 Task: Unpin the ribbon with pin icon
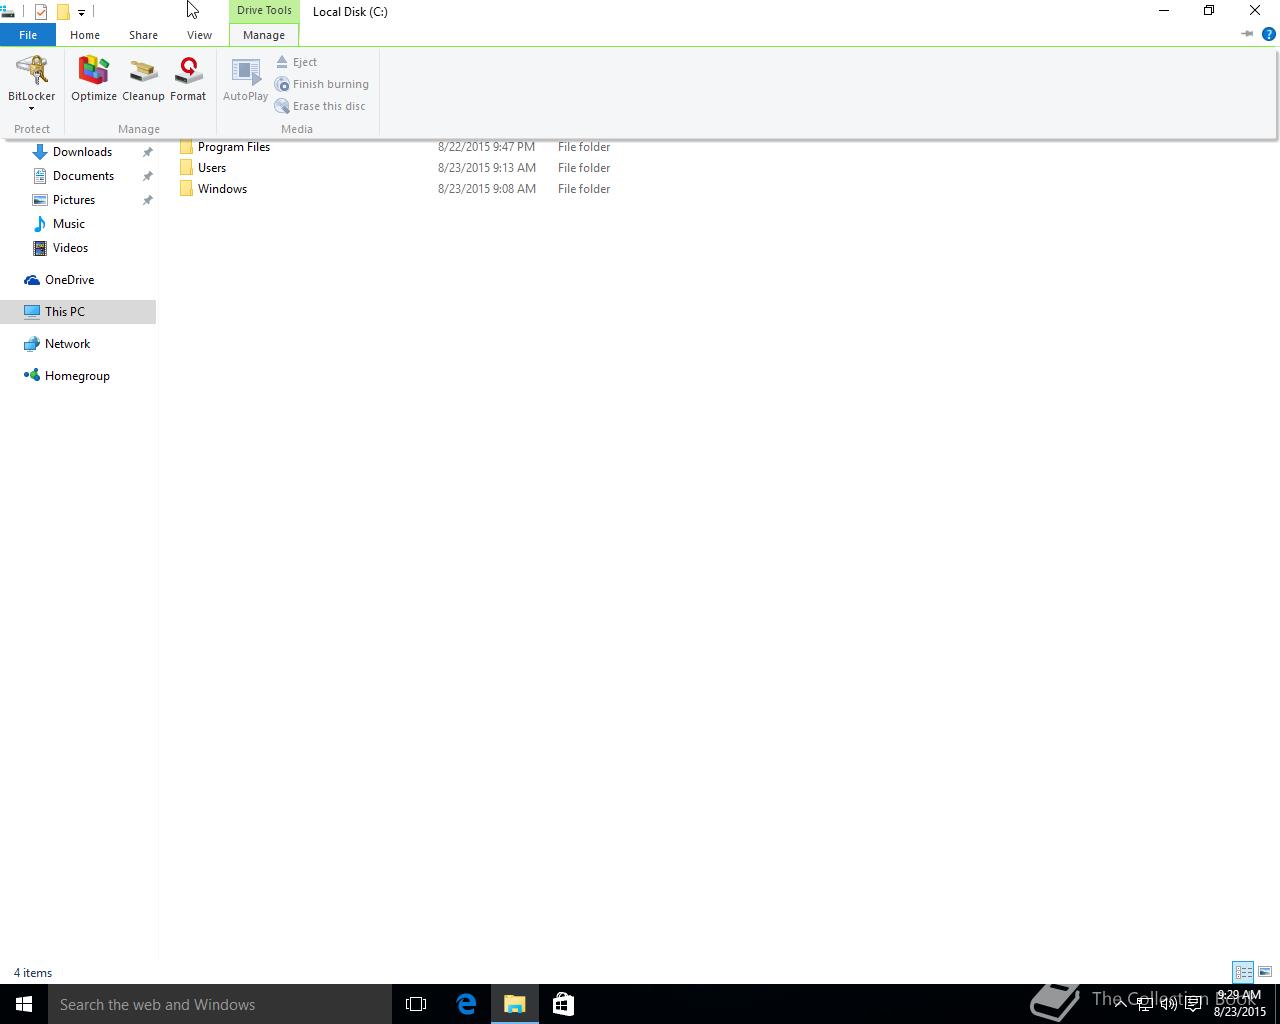(x=1247, y=34)
